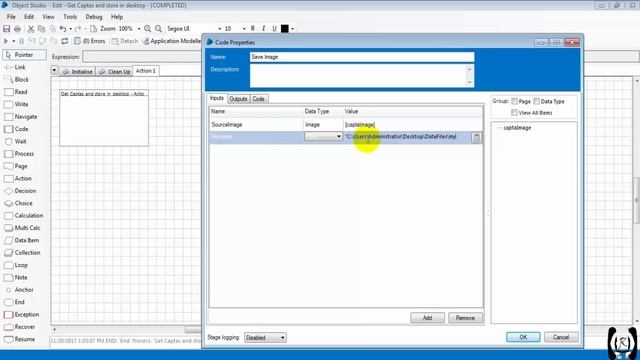Select the Exception stage tool
This screenshot has height=360, width=640.
(x=22, y=315)
